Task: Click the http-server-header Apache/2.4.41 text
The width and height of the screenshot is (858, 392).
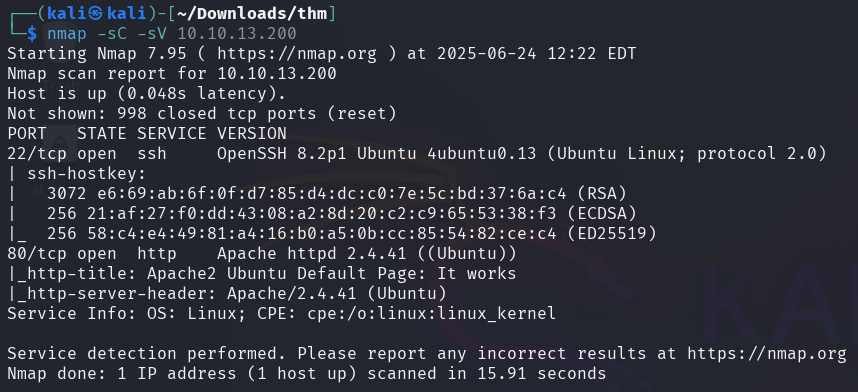Action: tap(227, 294)
